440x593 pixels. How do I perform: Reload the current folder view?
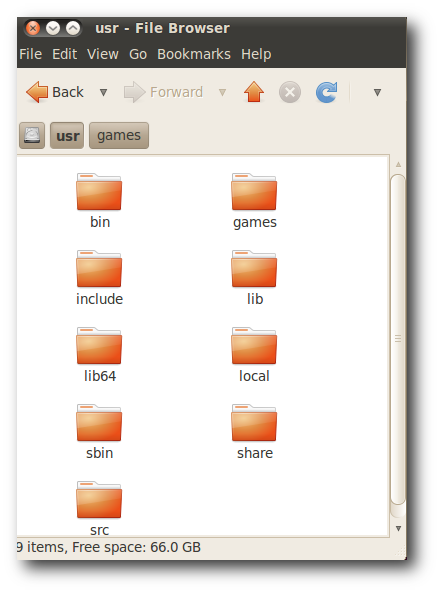click(327, 92)
